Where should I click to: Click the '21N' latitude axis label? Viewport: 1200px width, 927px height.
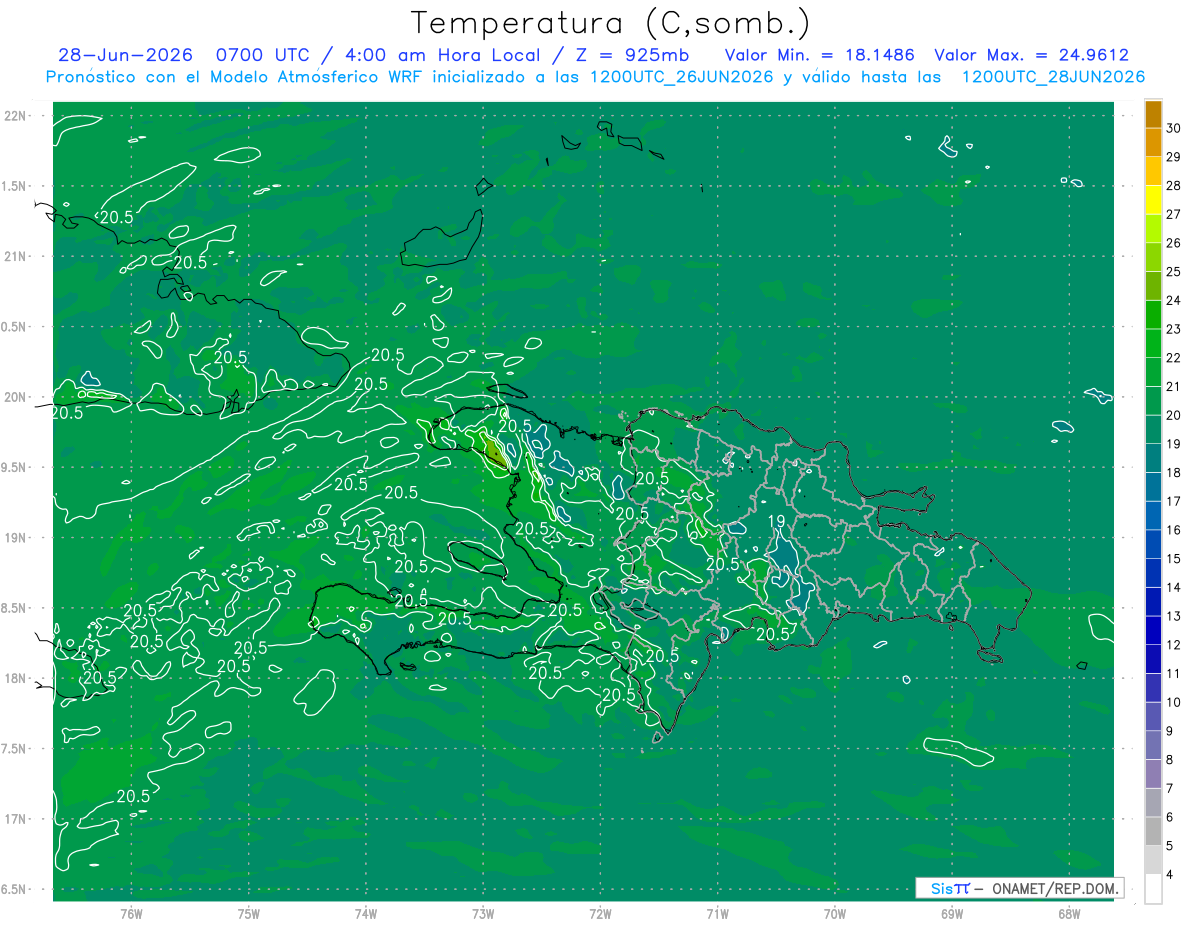(16, 256)
